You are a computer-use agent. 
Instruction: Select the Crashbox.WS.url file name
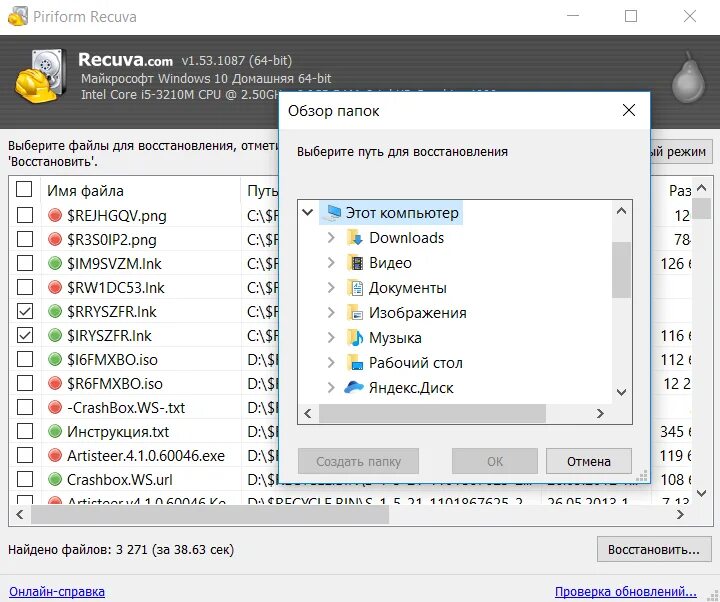point(119,479)
